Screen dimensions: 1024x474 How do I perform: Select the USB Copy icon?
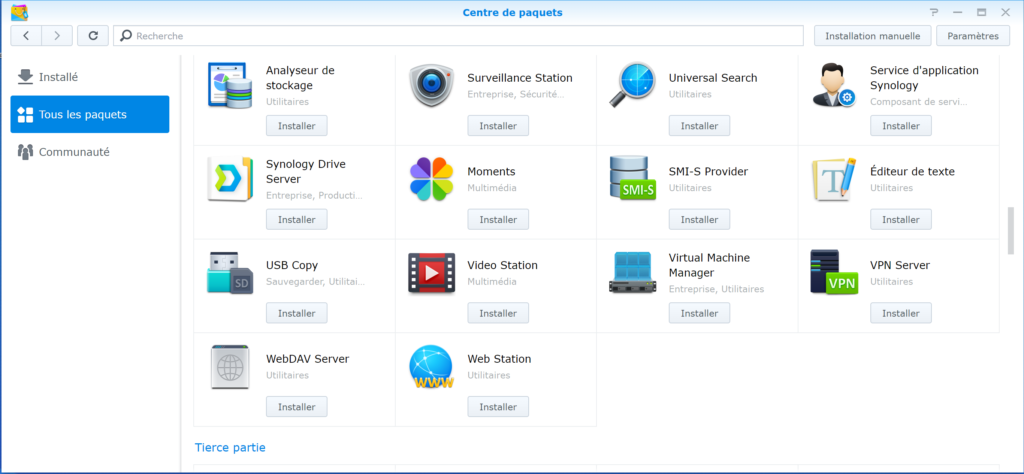pyautogui.click(x=230, y=273)
